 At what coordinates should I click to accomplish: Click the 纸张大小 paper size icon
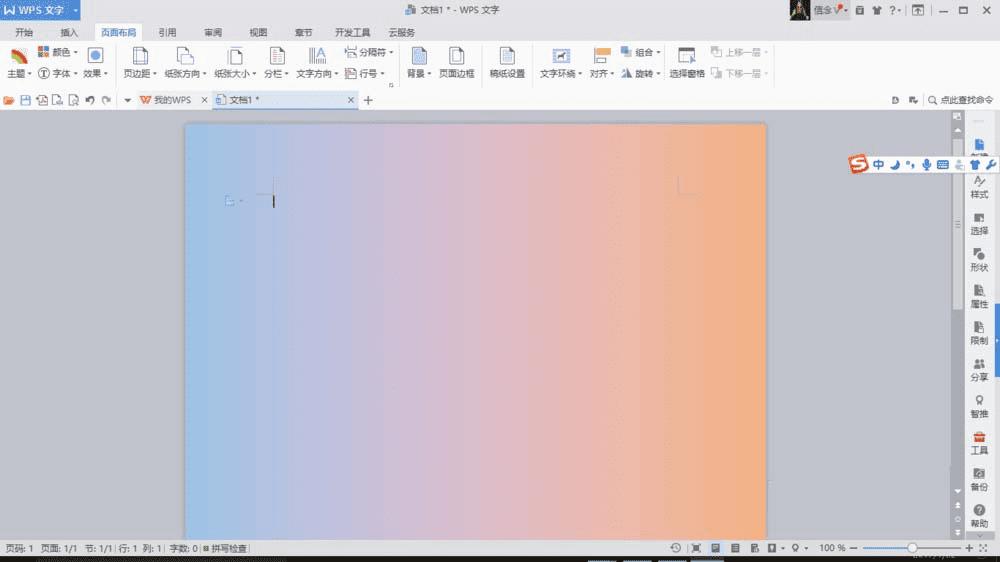click(x=235, y=56)
